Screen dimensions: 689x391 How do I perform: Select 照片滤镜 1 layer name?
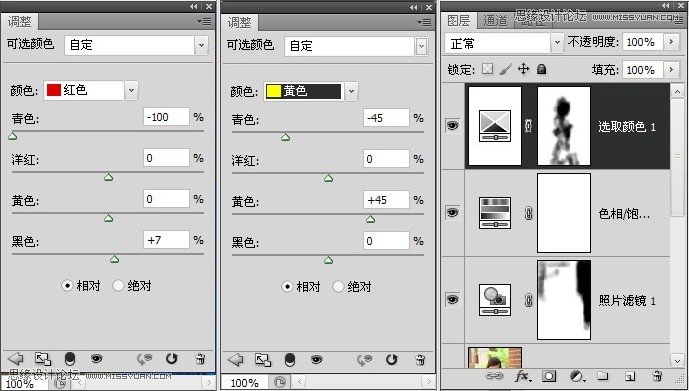click(x=627, y=300)
